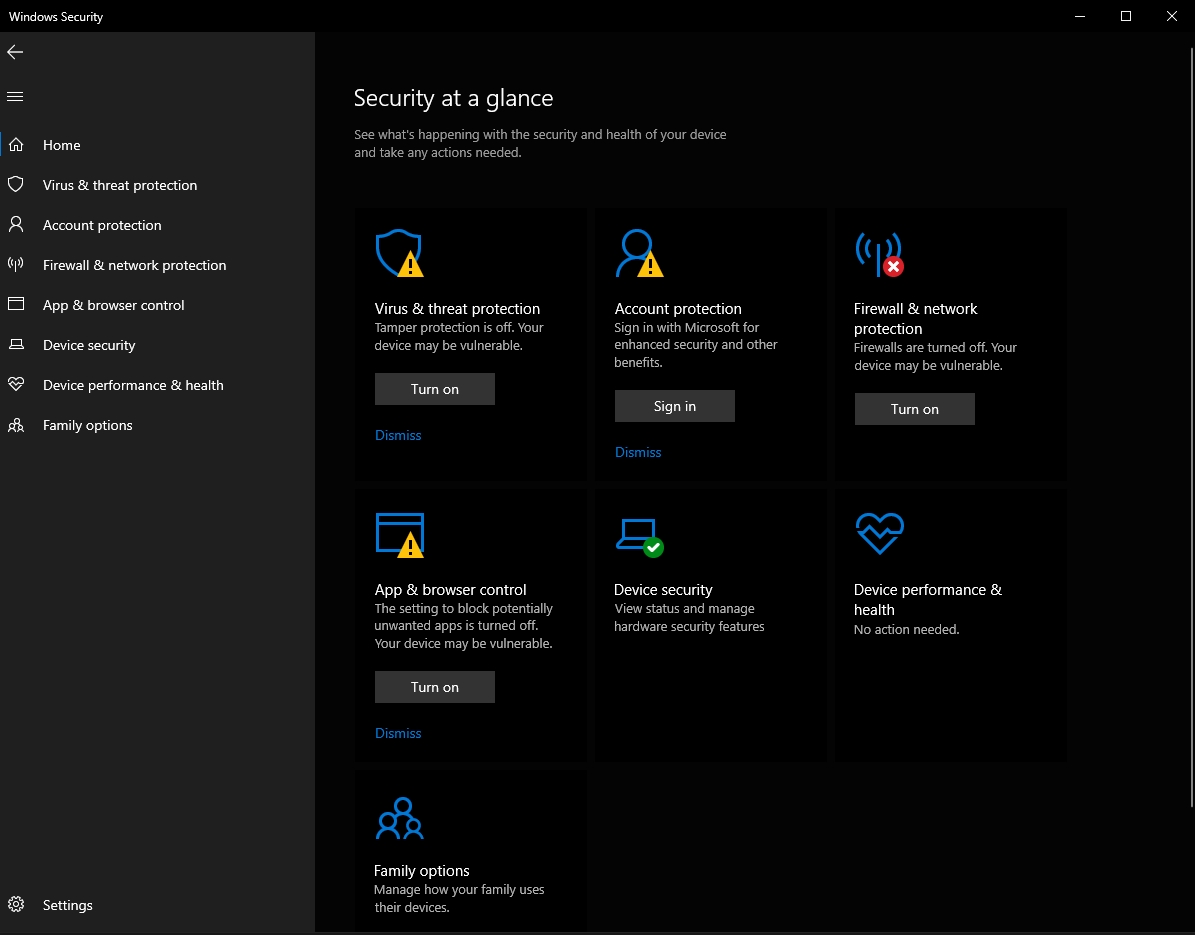Turn on blocking under App & browser control
Image resolution: width=1195 pixels, height=935 pixels.
[x=434, y=687]
